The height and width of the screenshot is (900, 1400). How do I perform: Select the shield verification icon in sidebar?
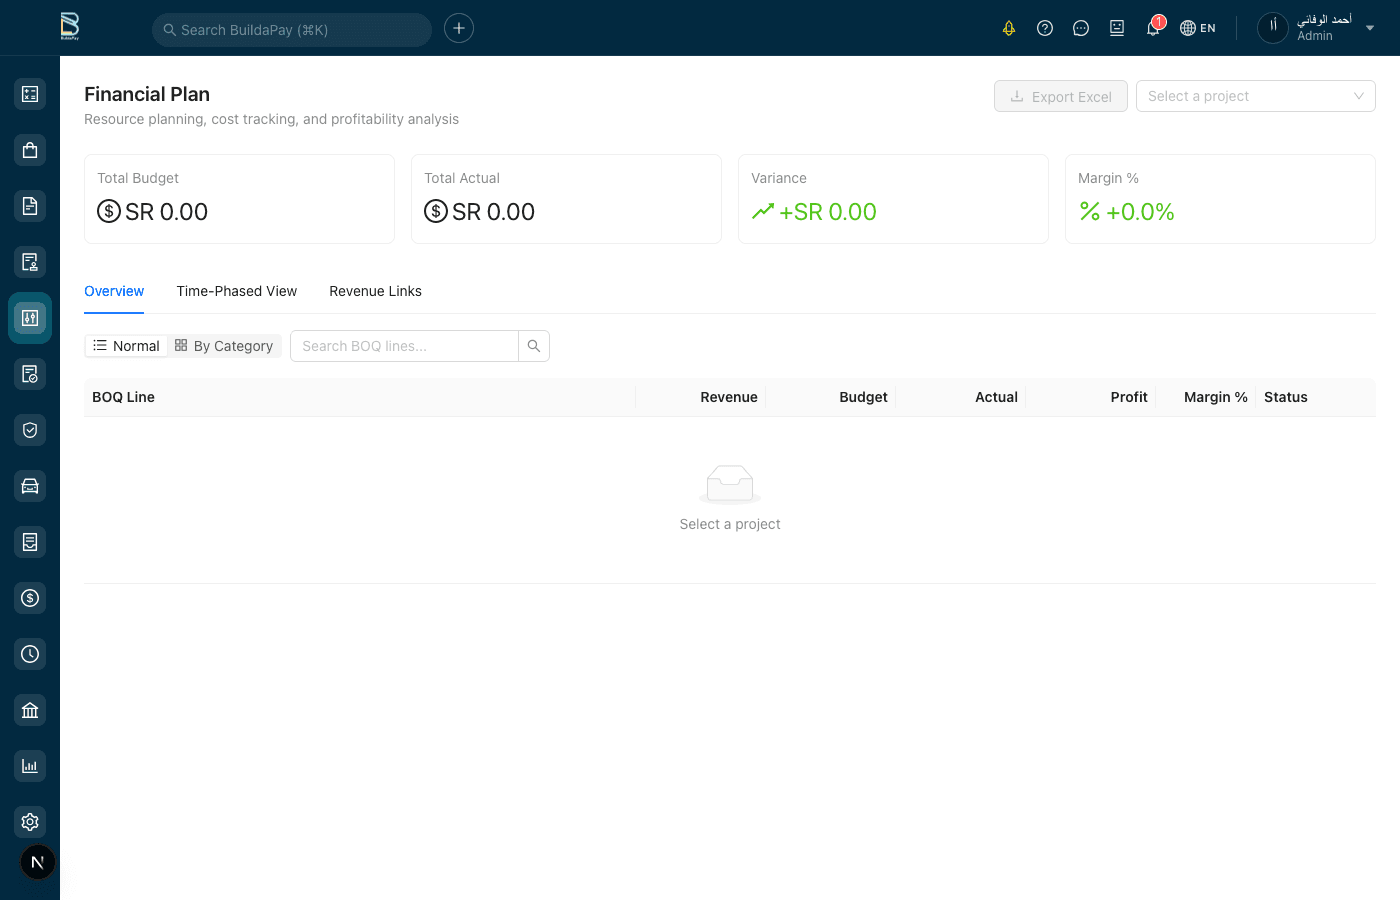coord(30,429)
